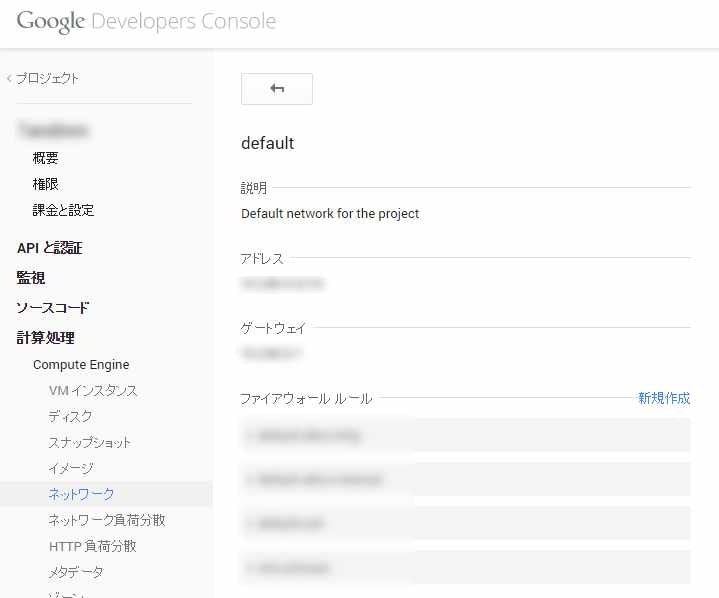The width and height of the screenshot is (719, 598).
Task: Open ディスク disks page
Action: (x=70, y=416)
